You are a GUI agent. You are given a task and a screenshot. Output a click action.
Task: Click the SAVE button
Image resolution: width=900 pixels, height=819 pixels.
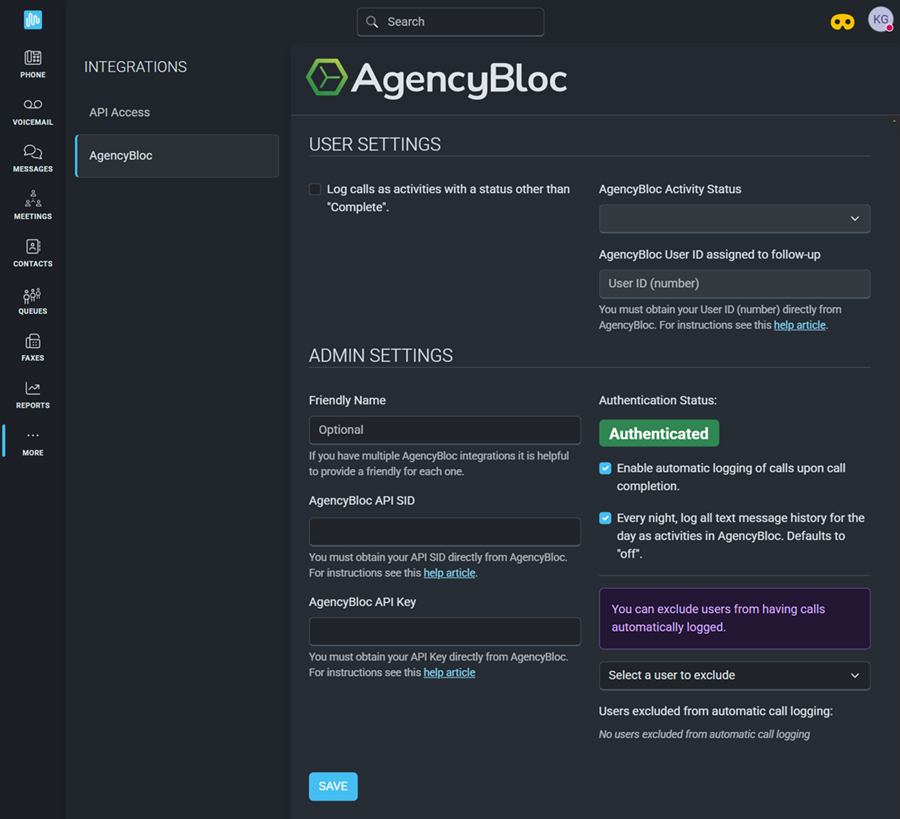[333, 786]
